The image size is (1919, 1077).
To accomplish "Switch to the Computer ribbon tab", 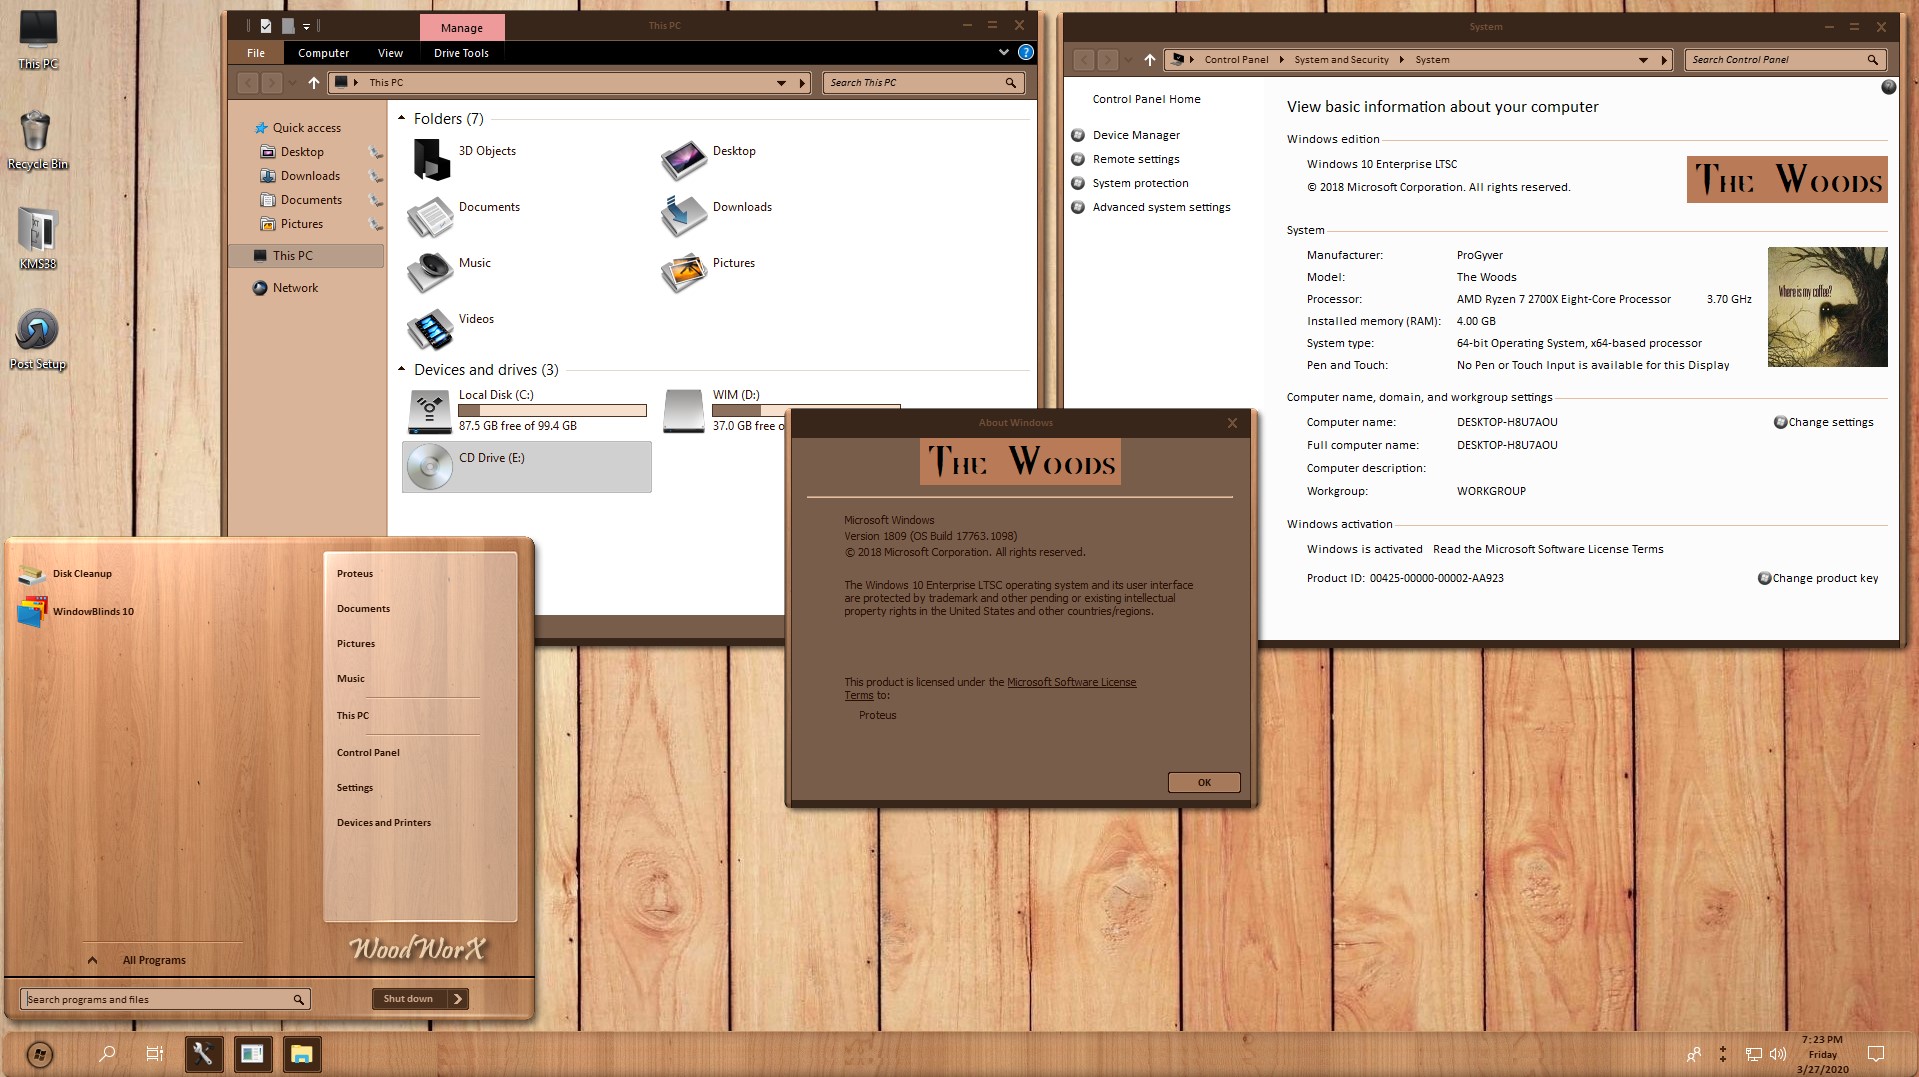I will [x=323, y=53].
